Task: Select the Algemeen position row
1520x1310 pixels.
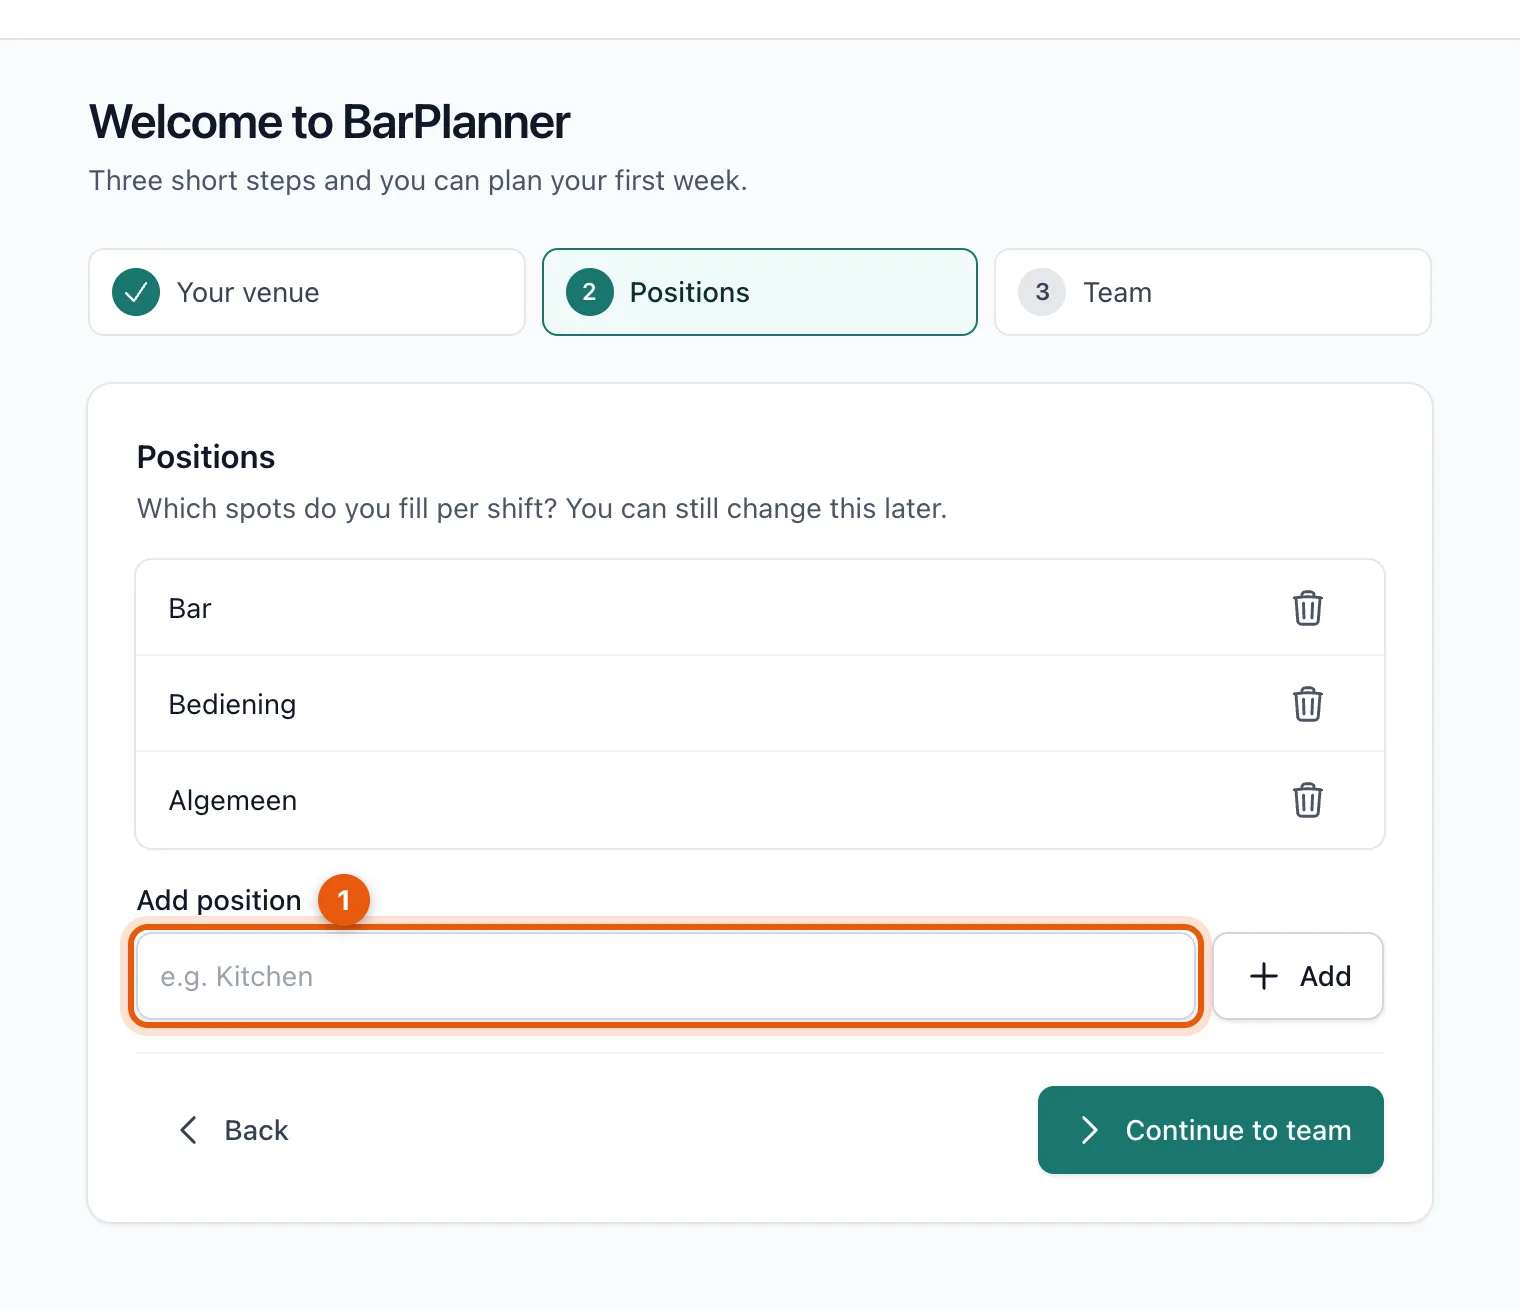Action: pyautogui.click(x=760, y=800)
